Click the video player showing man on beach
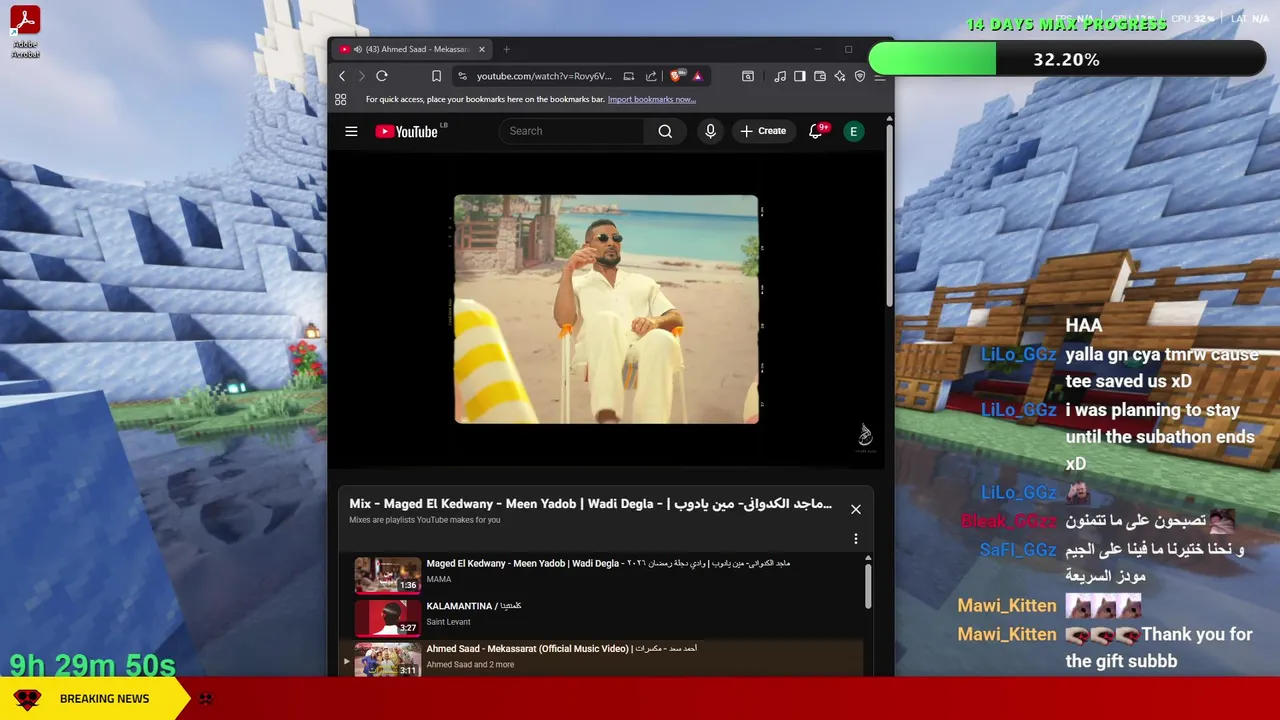 pyautogui.click(x=606, y=309)
